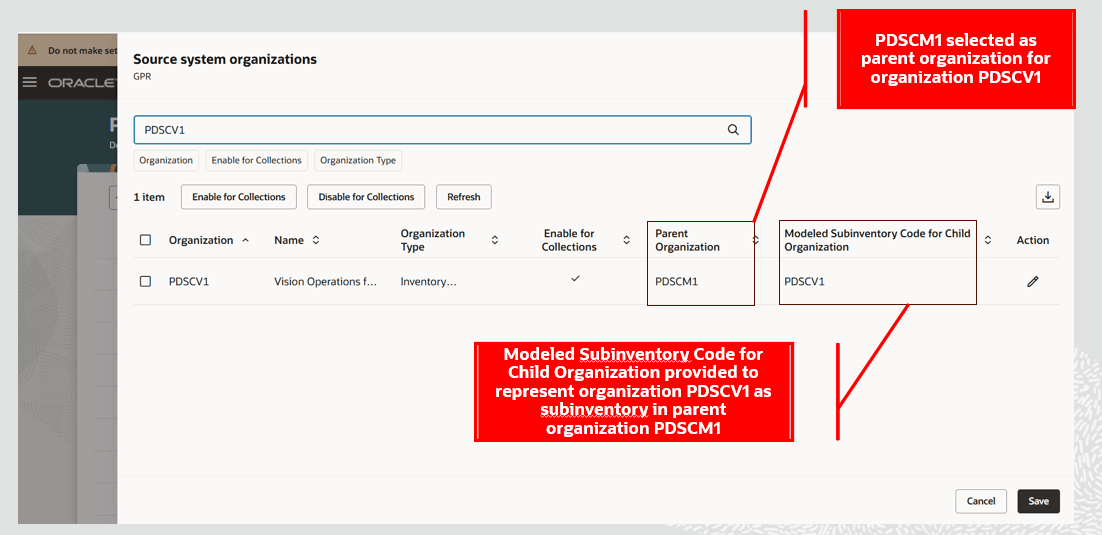Click the search field containing PDSCV1
Image resolution: width=1102 pixels, height=535 pixels.
click(443, 130)
